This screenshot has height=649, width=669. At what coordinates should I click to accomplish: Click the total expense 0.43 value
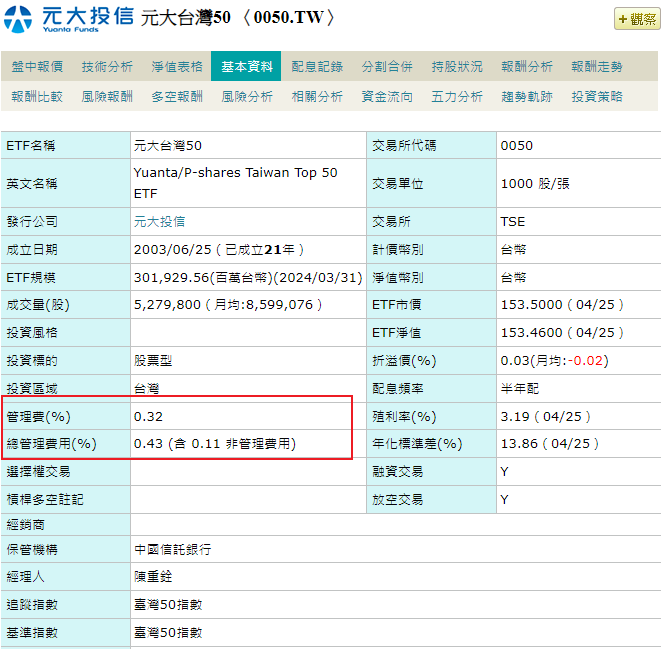point(148,444)
